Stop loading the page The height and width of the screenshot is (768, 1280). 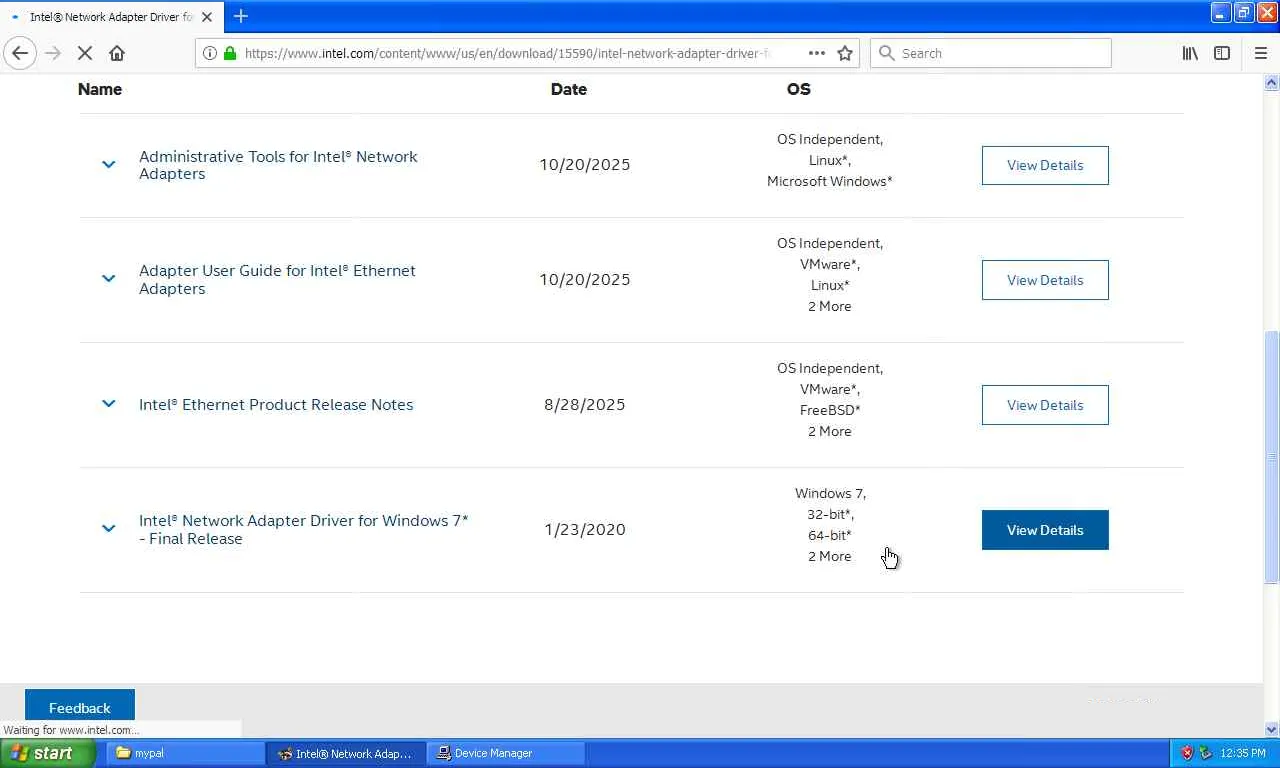[x=85, y=53]
